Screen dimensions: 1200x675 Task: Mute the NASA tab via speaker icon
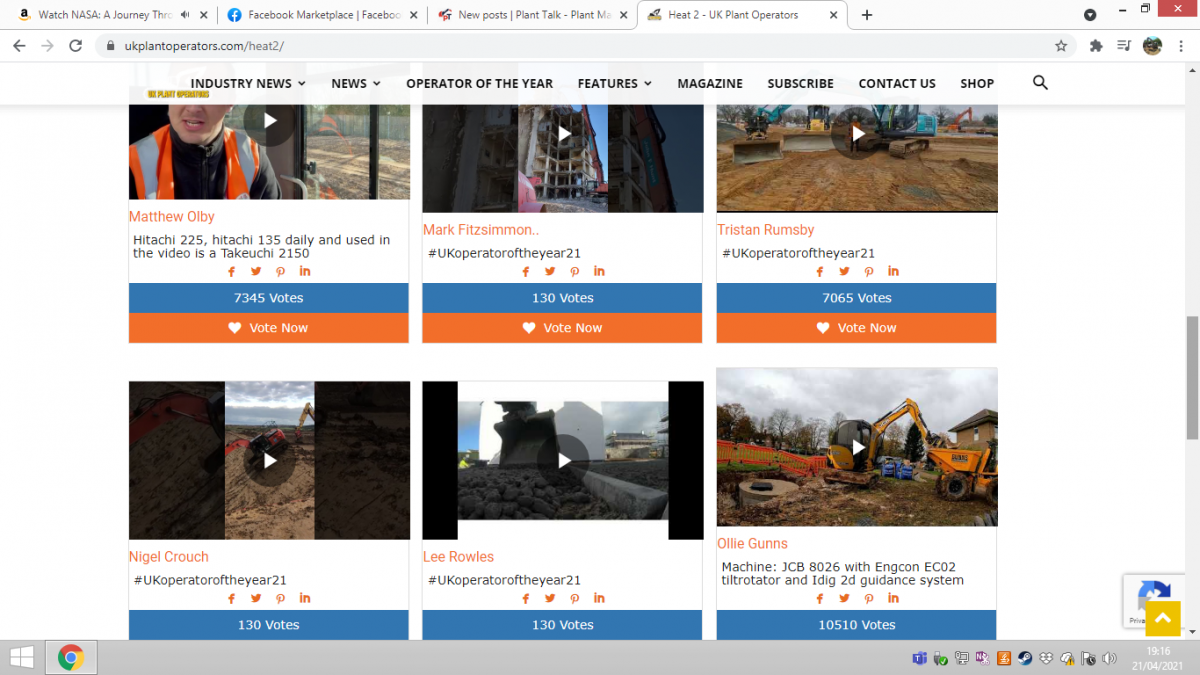185,15
